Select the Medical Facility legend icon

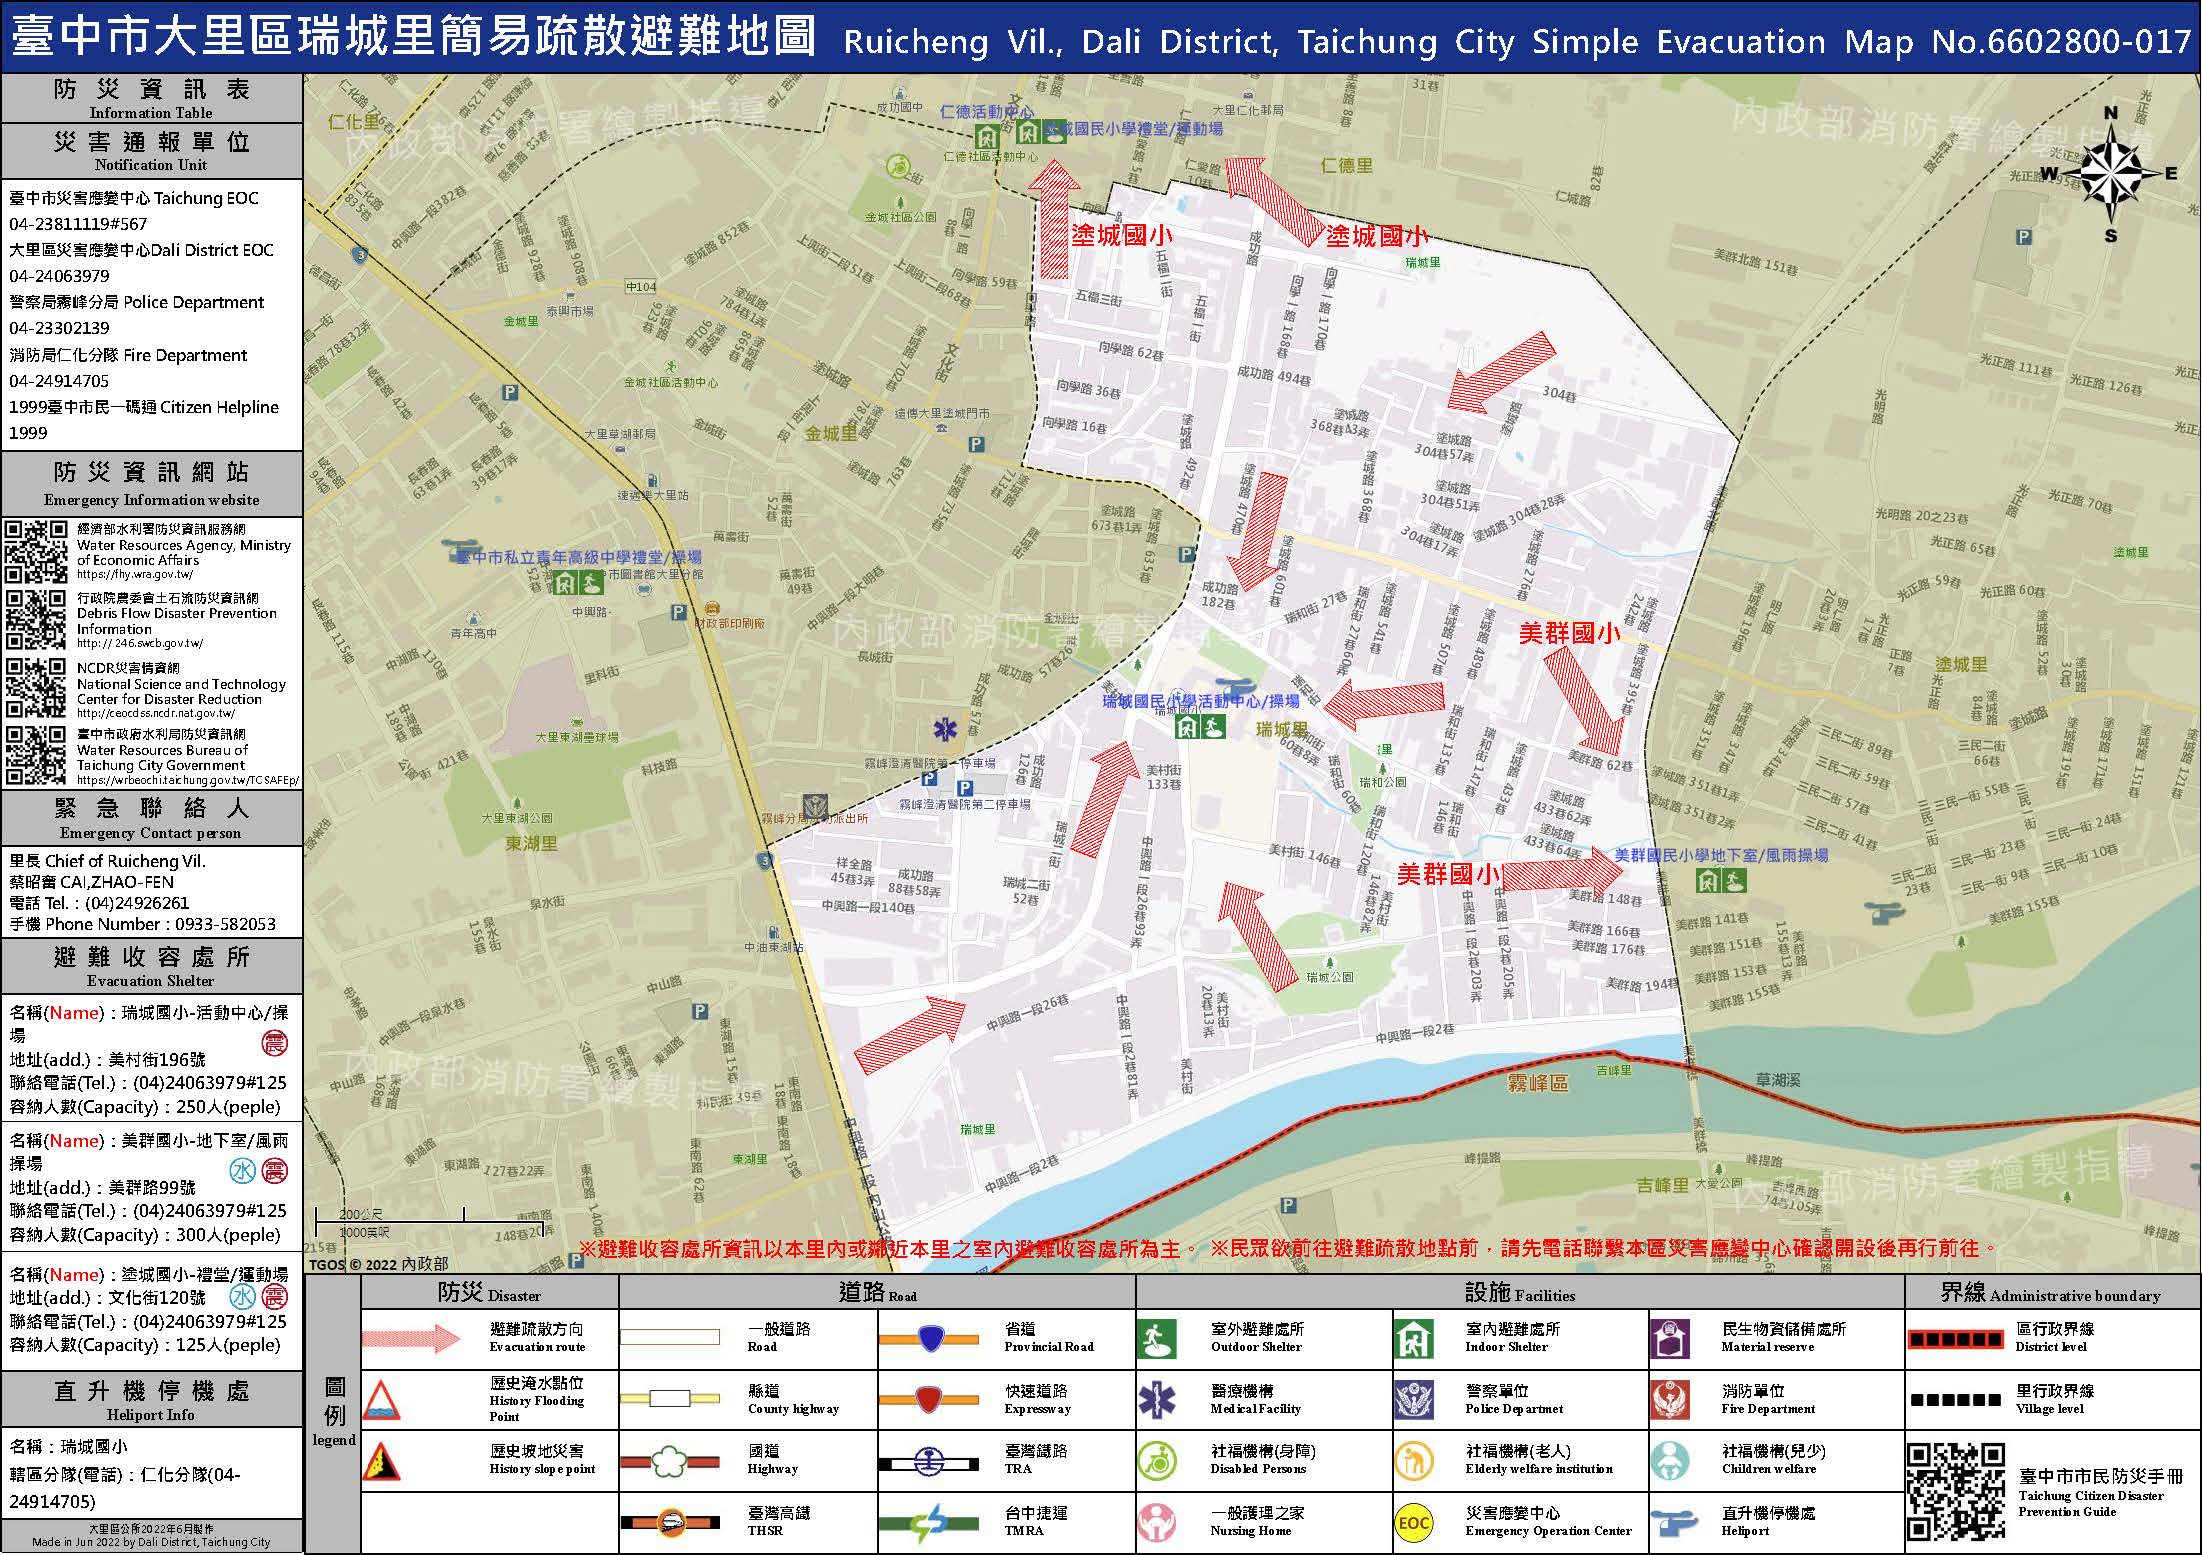click(1157, 1400)
